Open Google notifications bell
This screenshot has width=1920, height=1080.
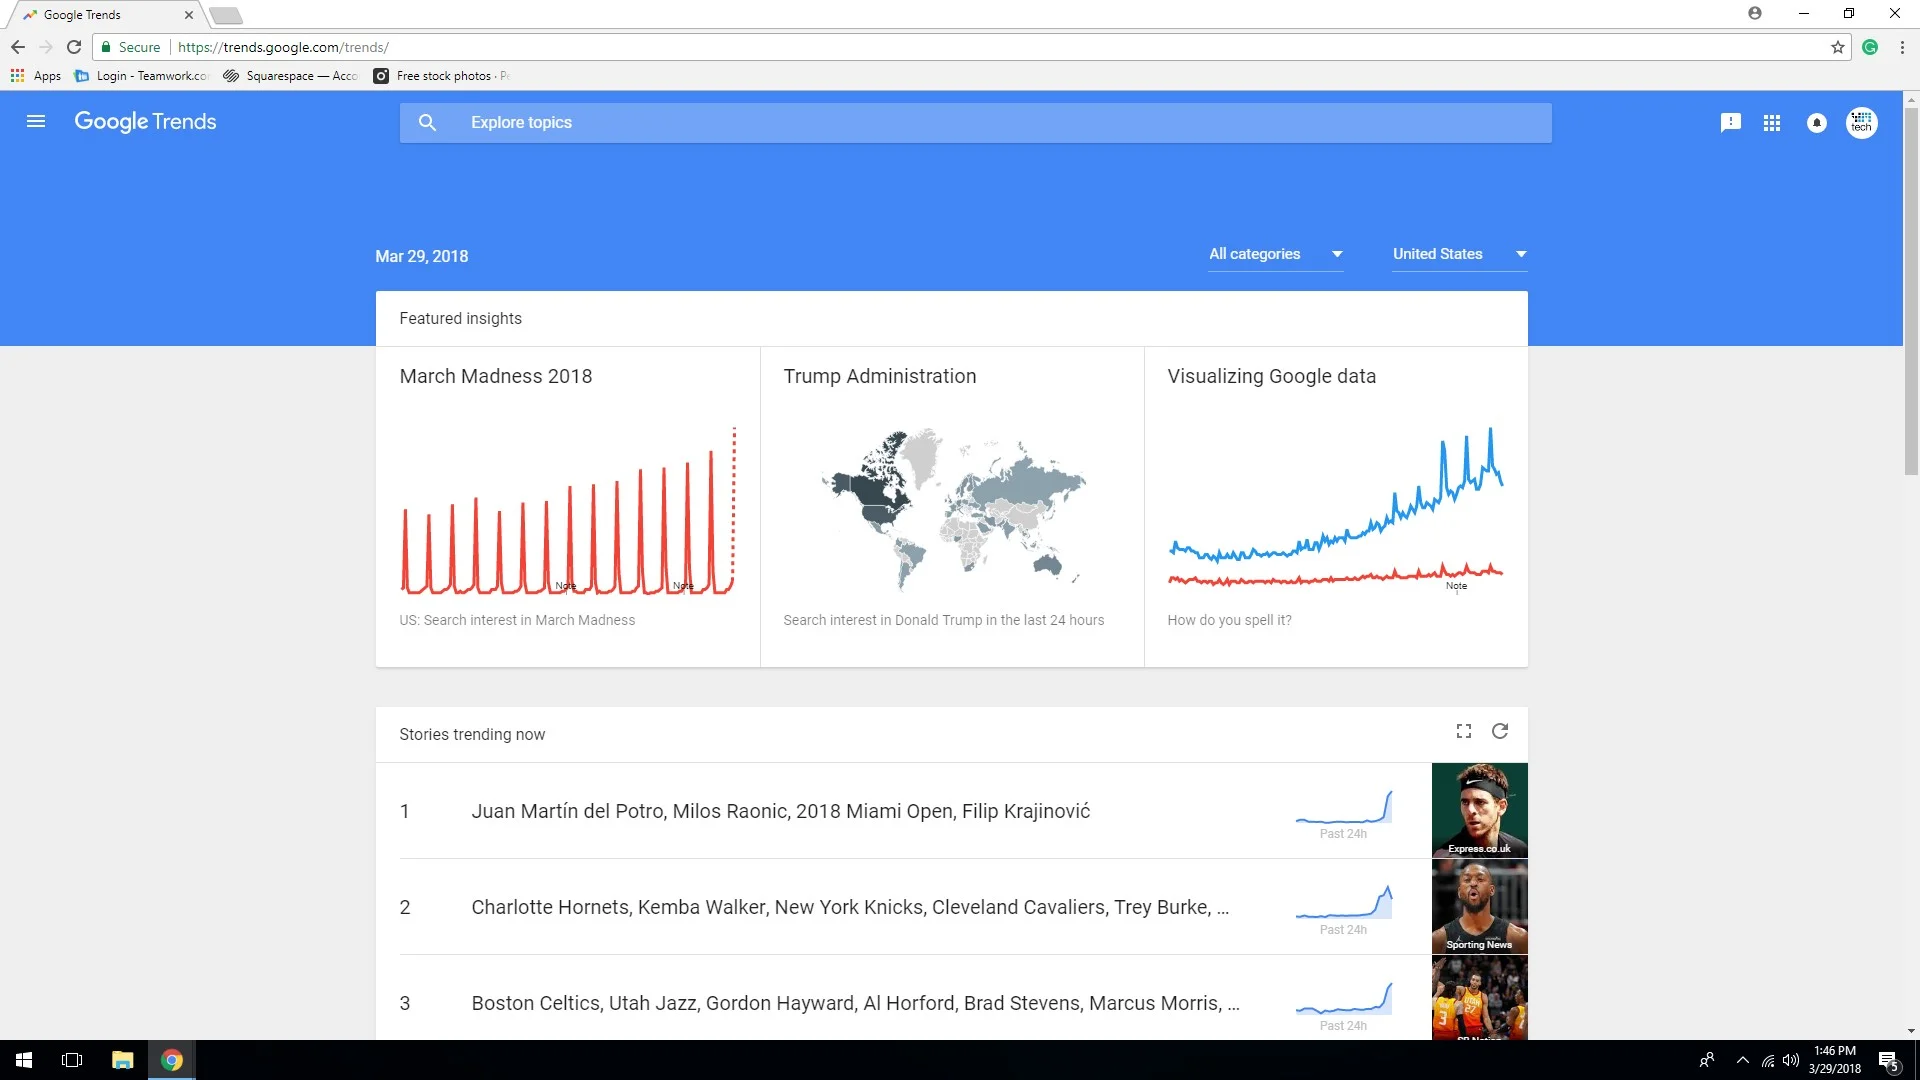pyautogui.click(x=1817, y=122)
